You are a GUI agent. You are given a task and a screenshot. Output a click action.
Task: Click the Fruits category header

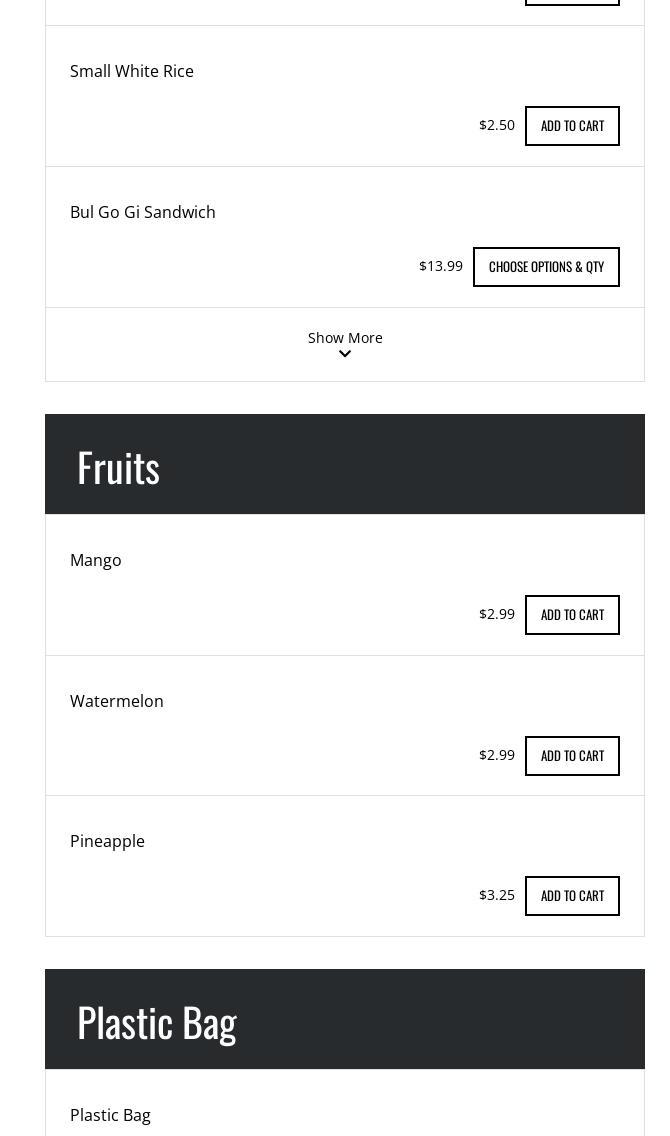click(x=118, y=467)
